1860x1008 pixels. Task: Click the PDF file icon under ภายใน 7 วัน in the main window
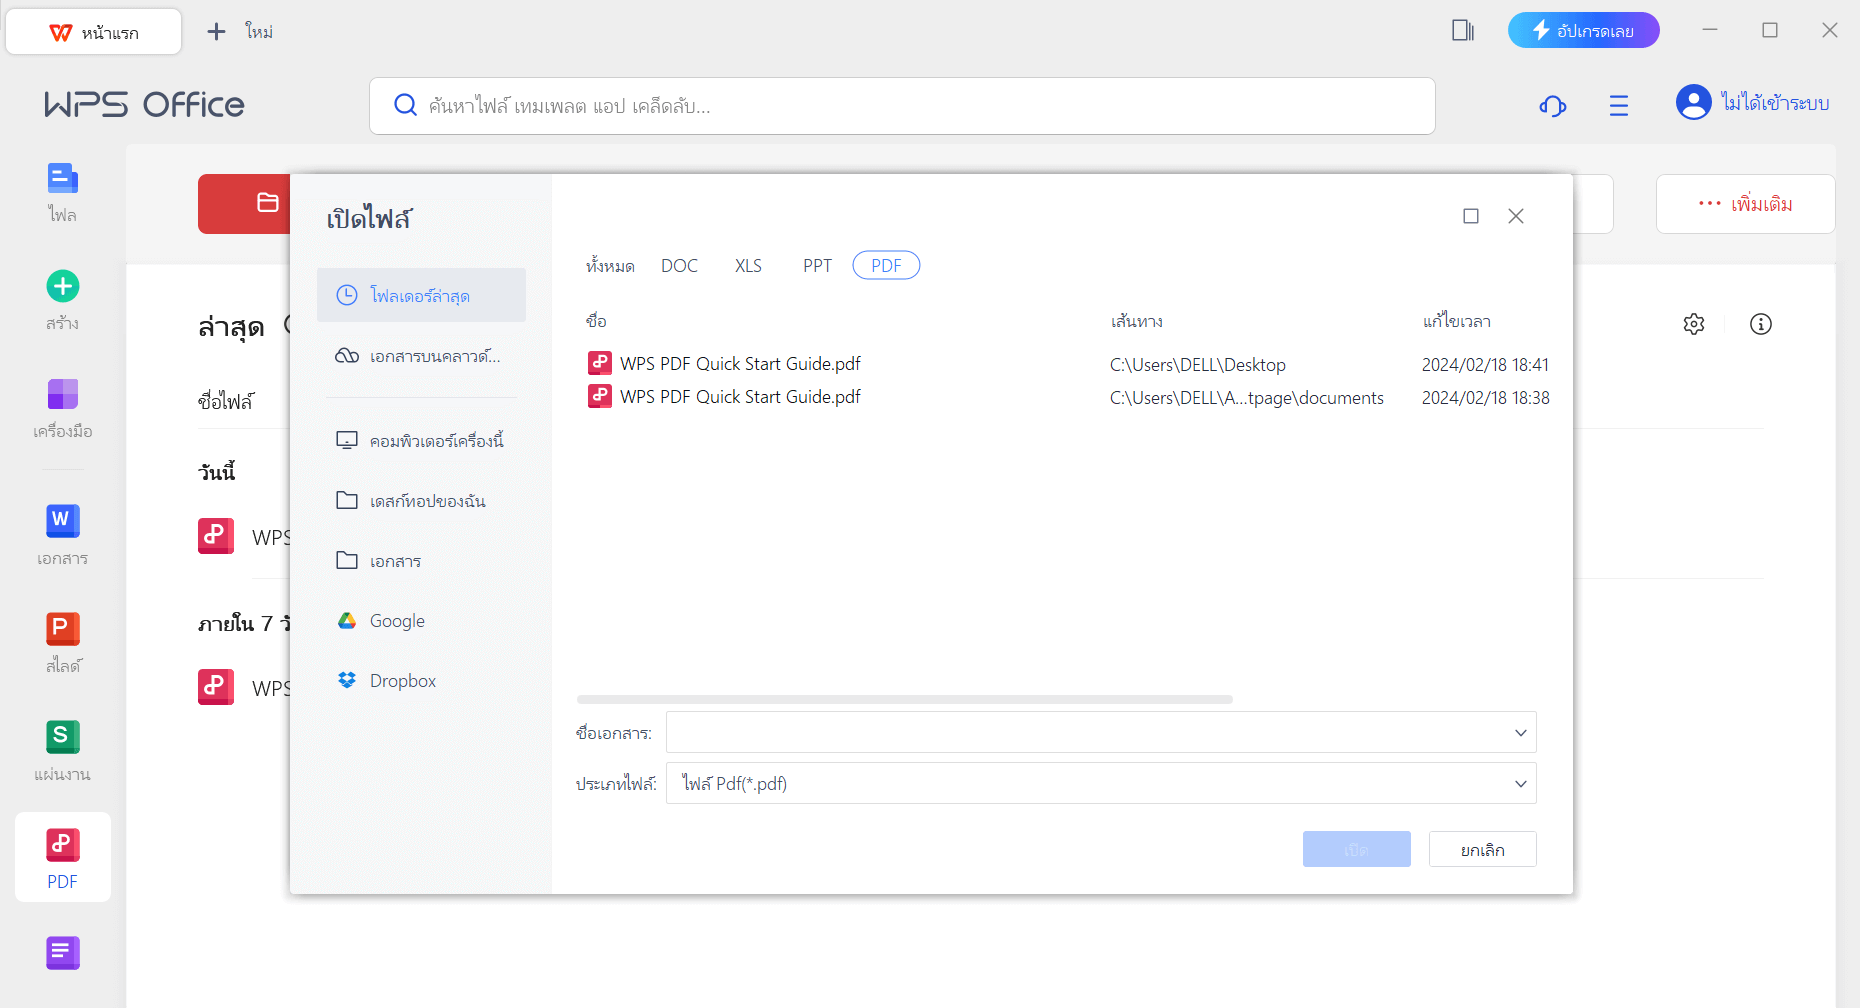(216, 687)
